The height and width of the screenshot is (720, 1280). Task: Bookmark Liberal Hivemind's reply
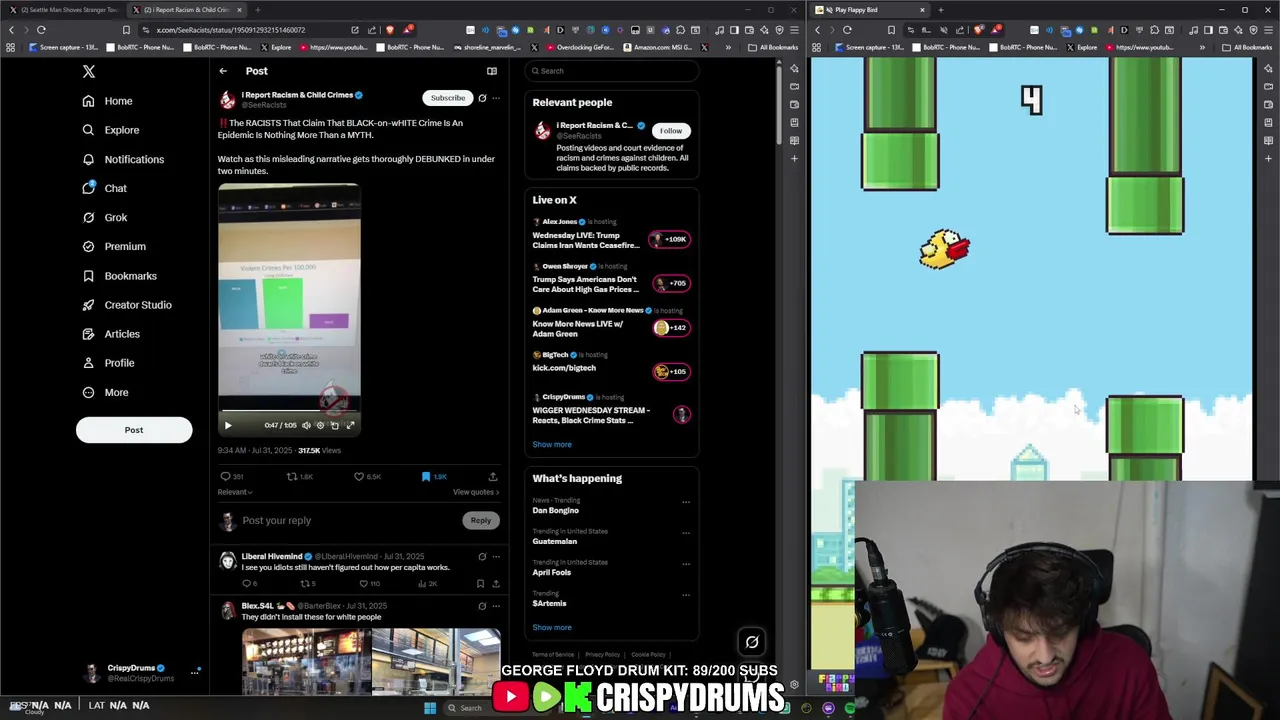[x=480, y=583]
